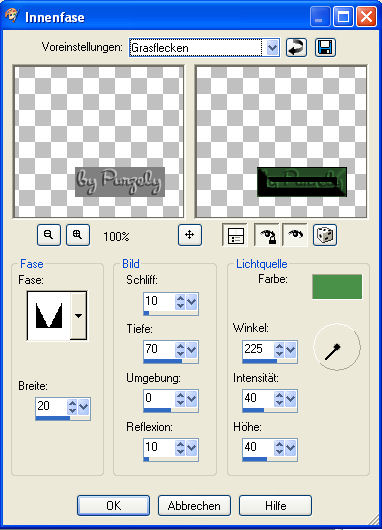Image resolution: width=382 pixels, height=530 pixels.
Task: Click the Tiefe spinner arrows
Action: click(180, 350)
